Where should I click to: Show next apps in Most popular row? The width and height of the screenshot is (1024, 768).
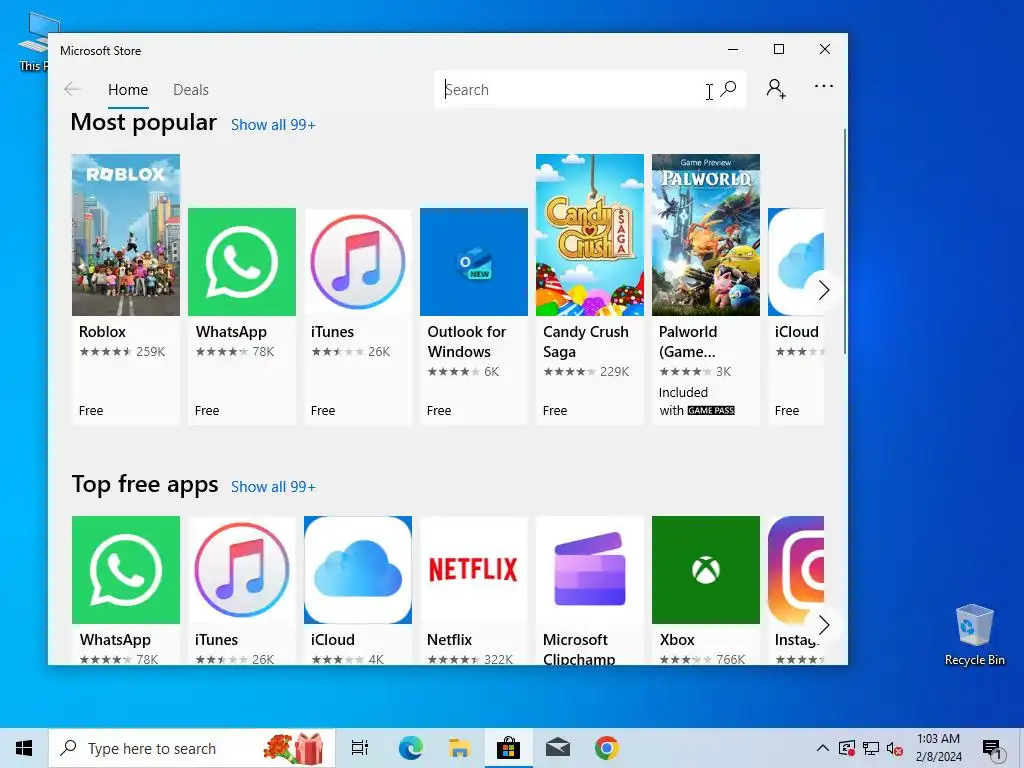[x=823, y=290]
